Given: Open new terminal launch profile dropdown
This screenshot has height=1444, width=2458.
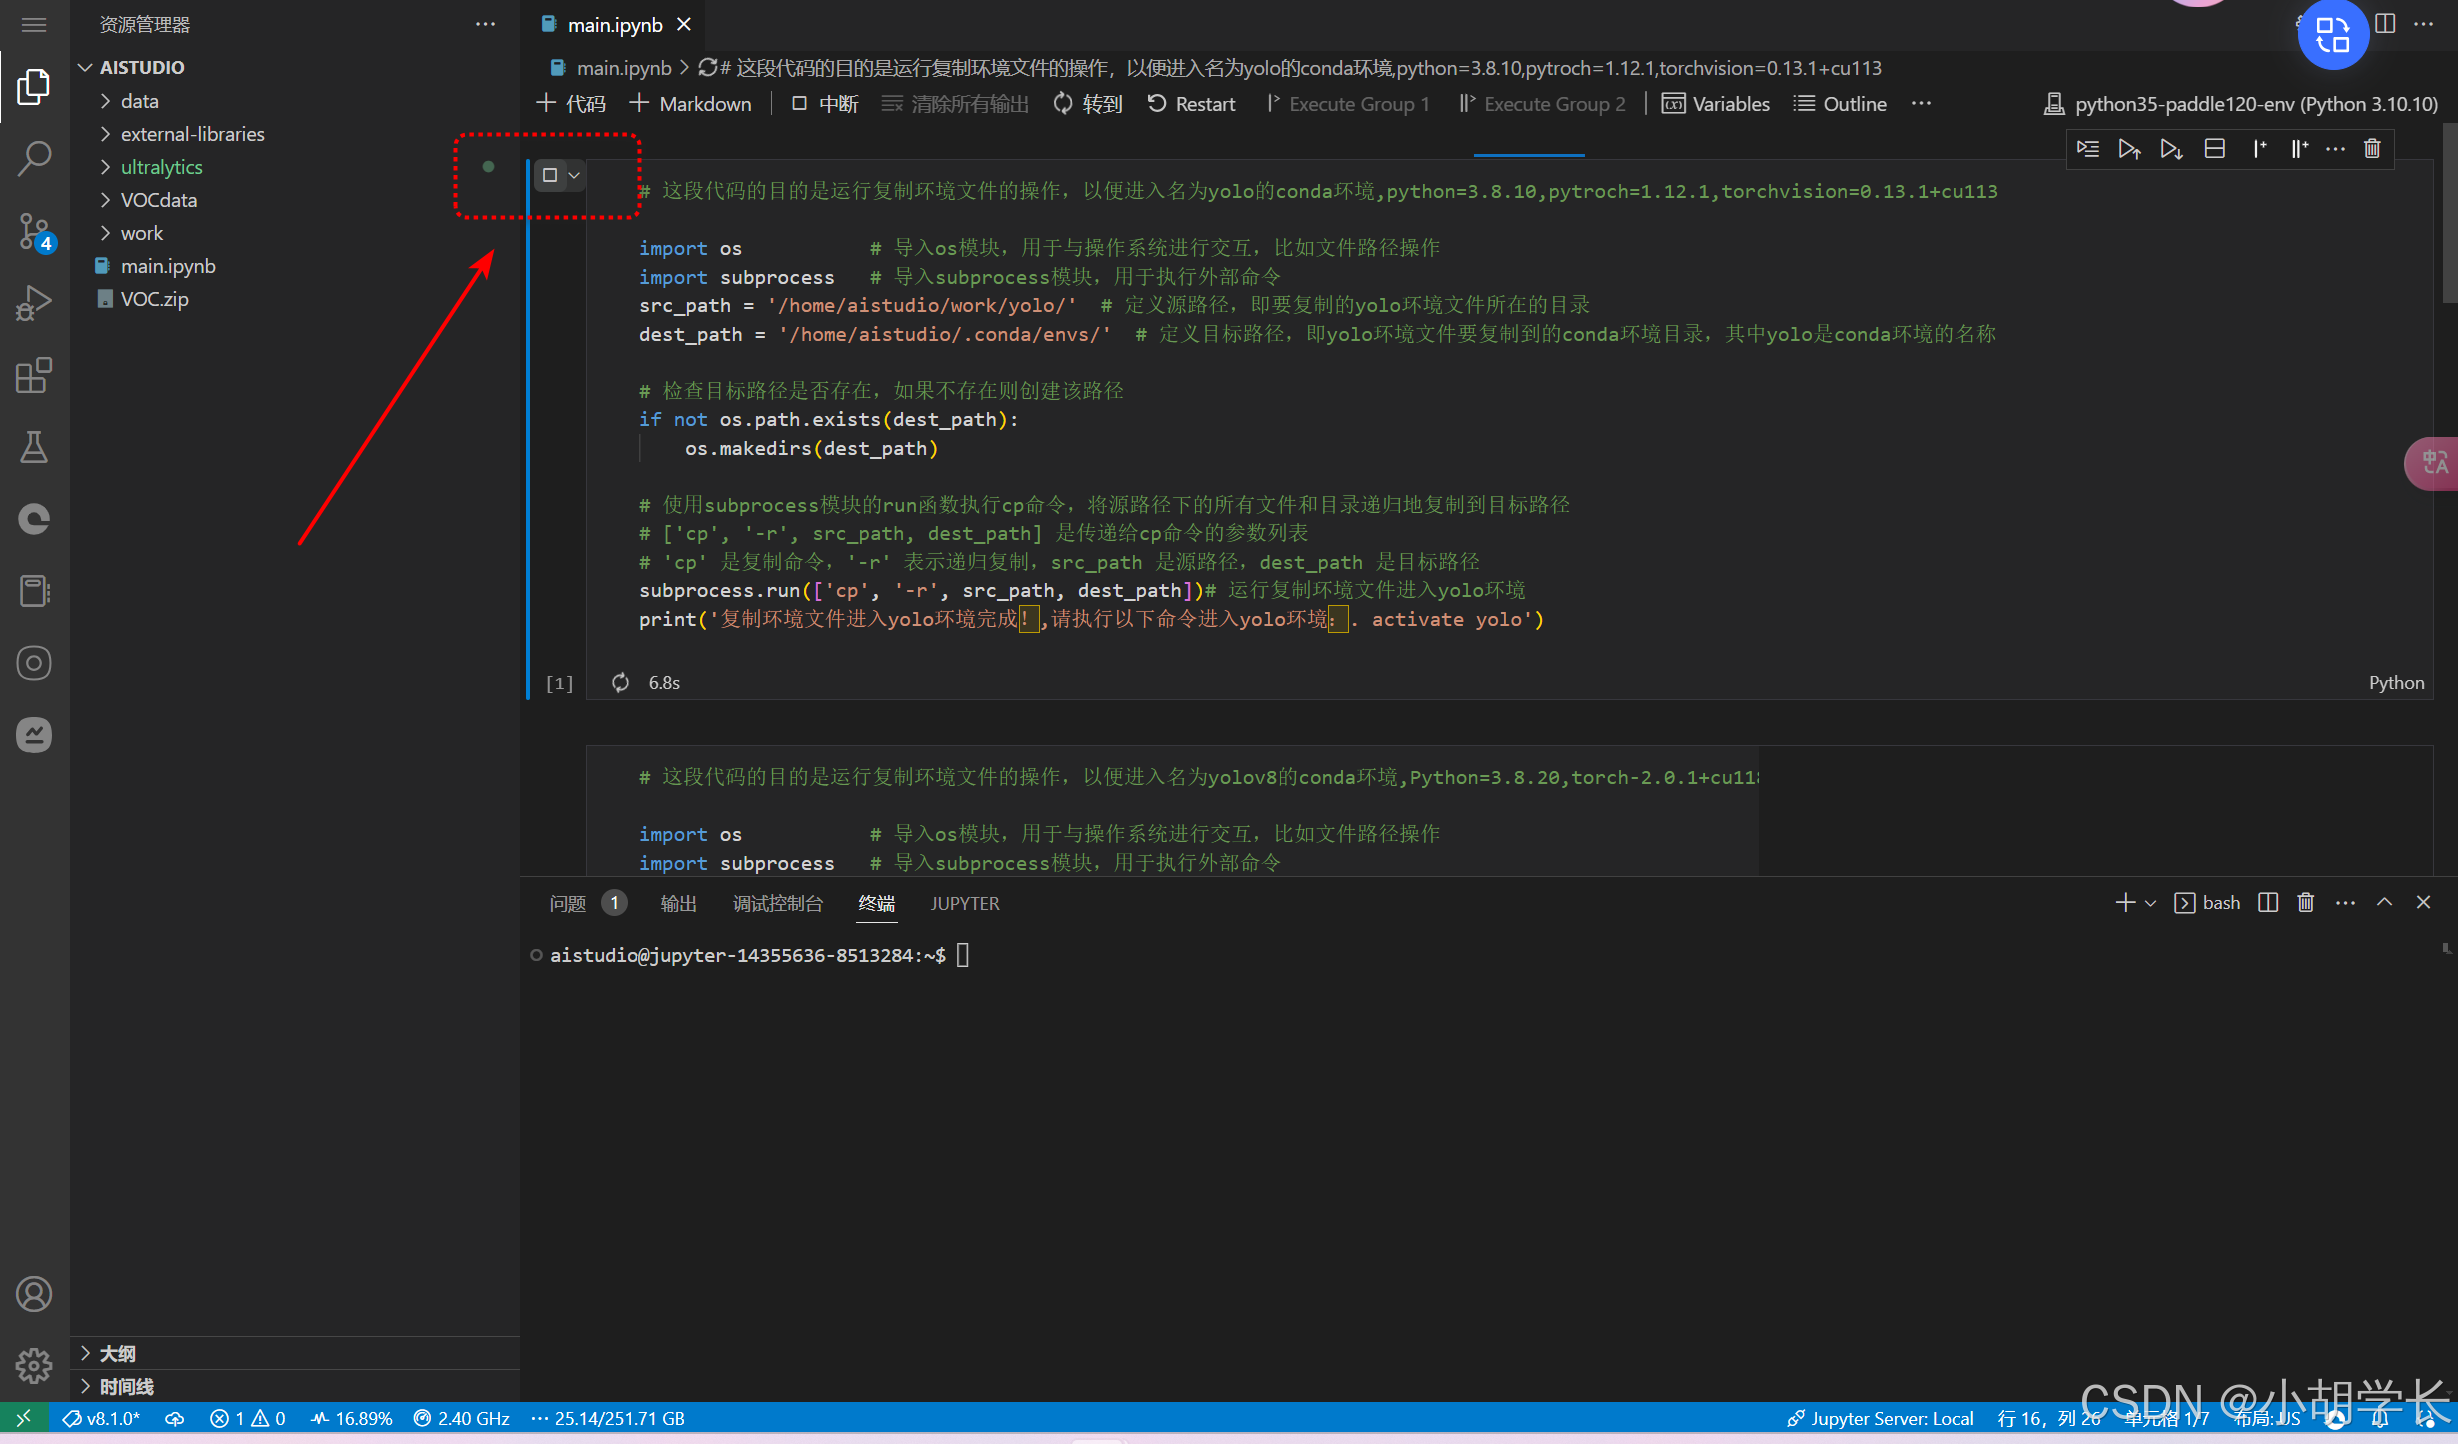Looking at the screenshot, I should [x=2150, y=904].
